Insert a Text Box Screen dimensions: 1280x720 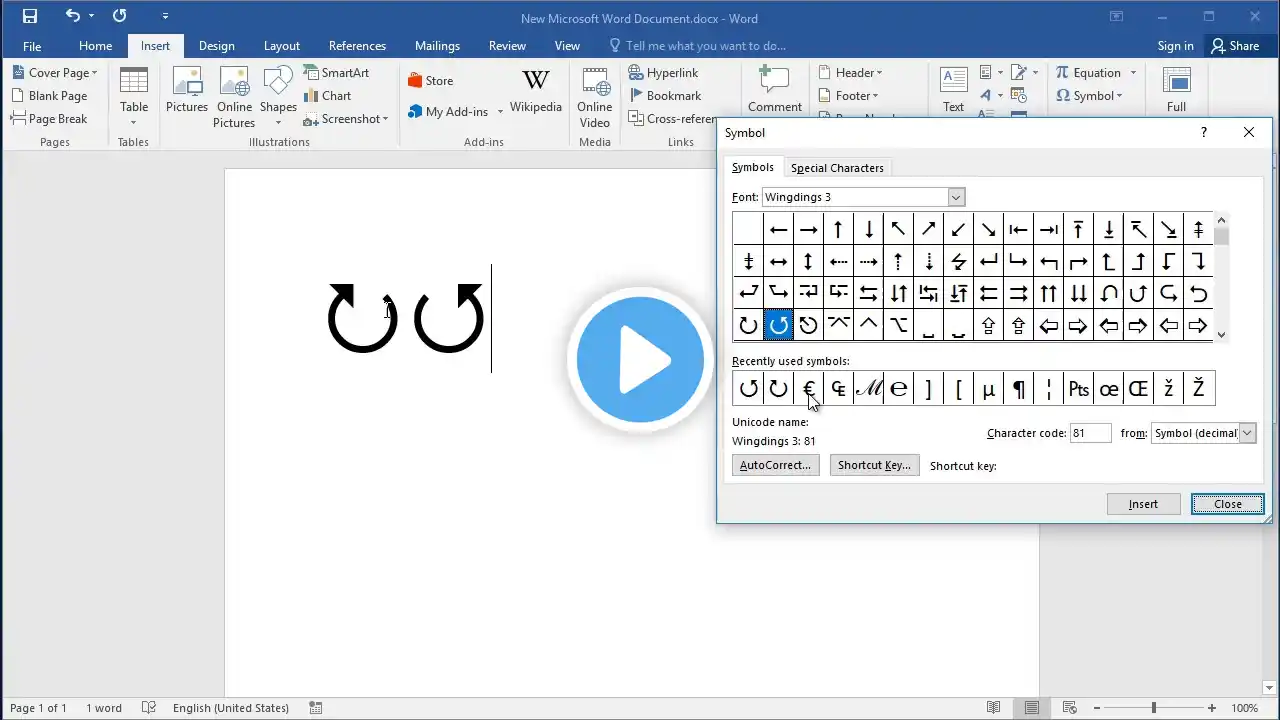coord(953,91)
